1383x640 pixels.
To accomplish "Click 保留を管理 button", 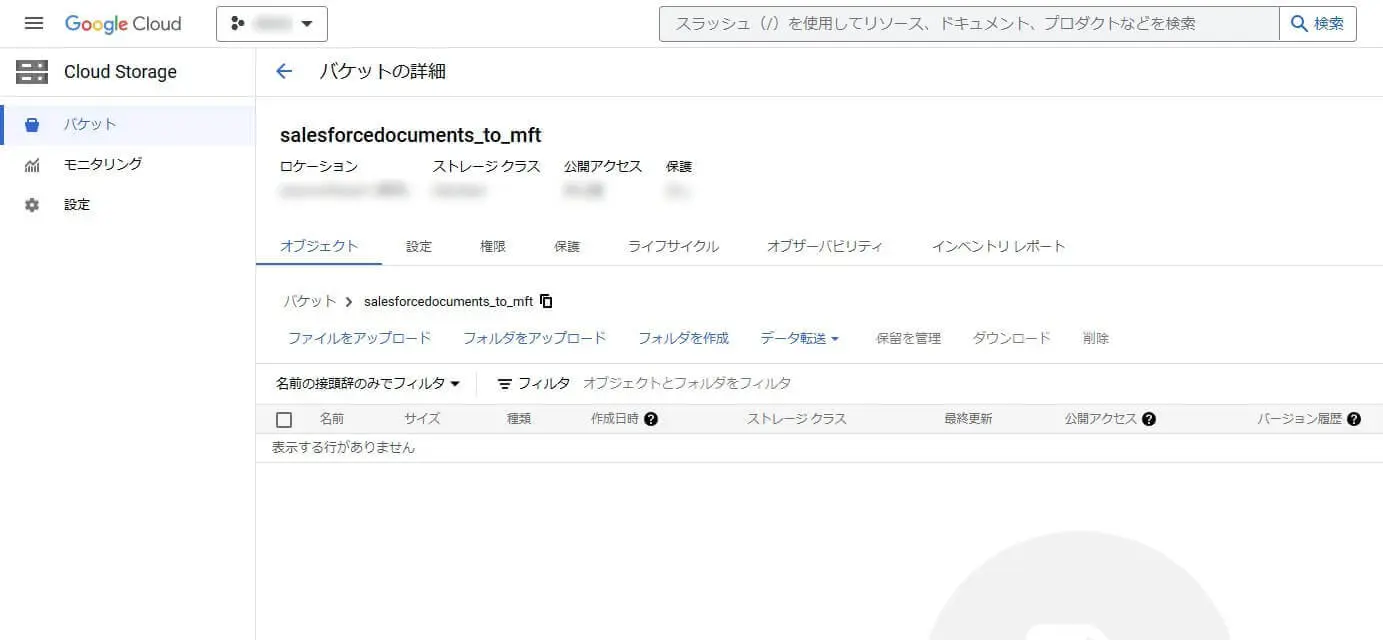I will pos(908,338).
